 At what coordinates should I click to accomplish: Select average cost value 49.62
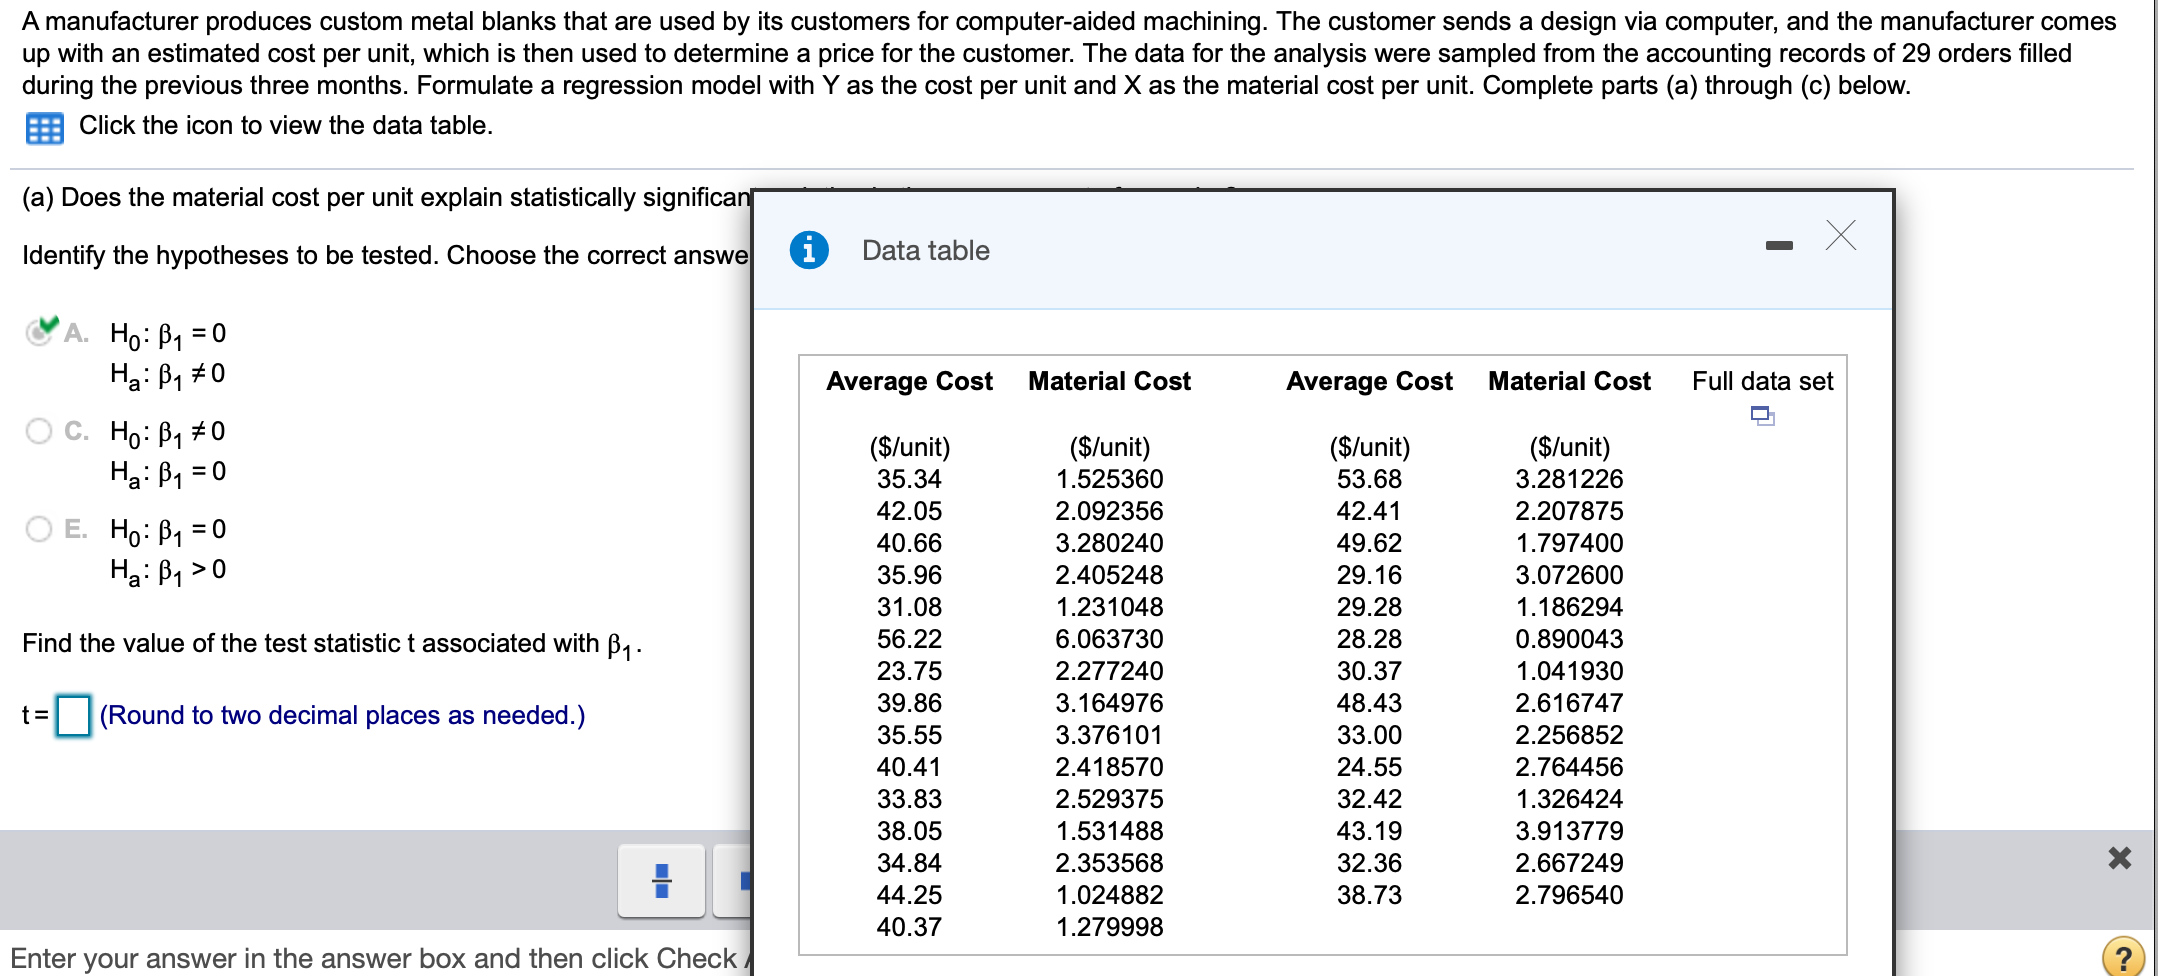1369,543
